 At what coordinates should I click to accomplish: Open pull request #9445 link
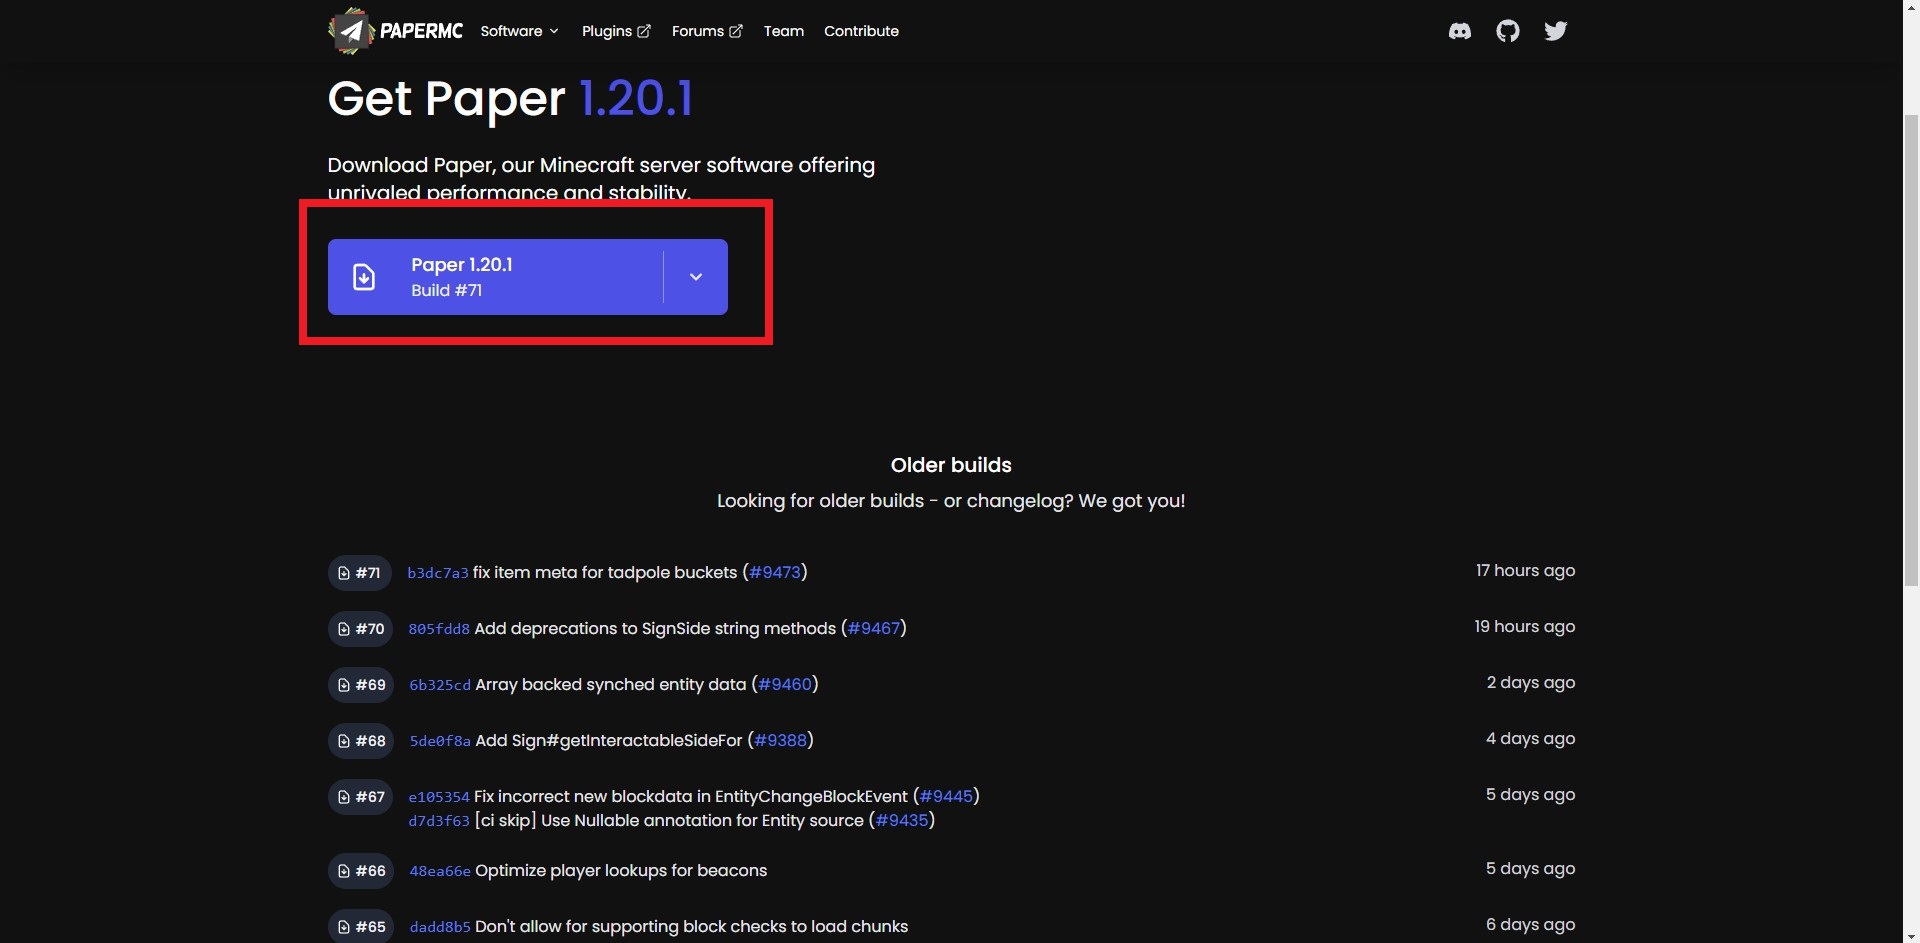point(946,796)
